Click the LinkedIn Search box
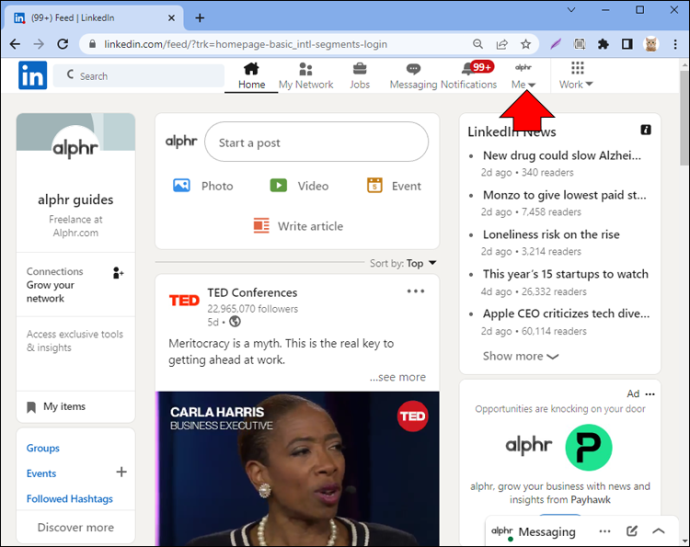Screen dimensions: 690x547 pos(139,76)
